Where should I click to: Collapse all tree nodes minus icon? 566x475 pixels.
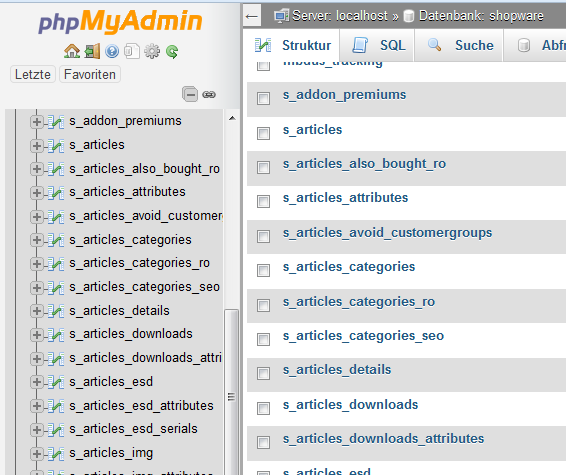click(190, 95)
